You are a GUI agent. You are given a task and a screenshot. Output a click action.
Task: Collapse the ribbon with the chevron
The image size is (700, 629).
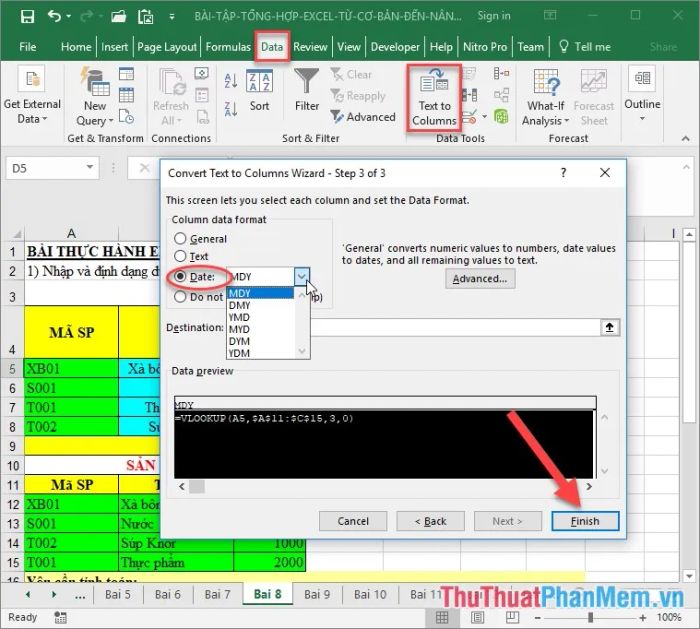tap(685, 139)
